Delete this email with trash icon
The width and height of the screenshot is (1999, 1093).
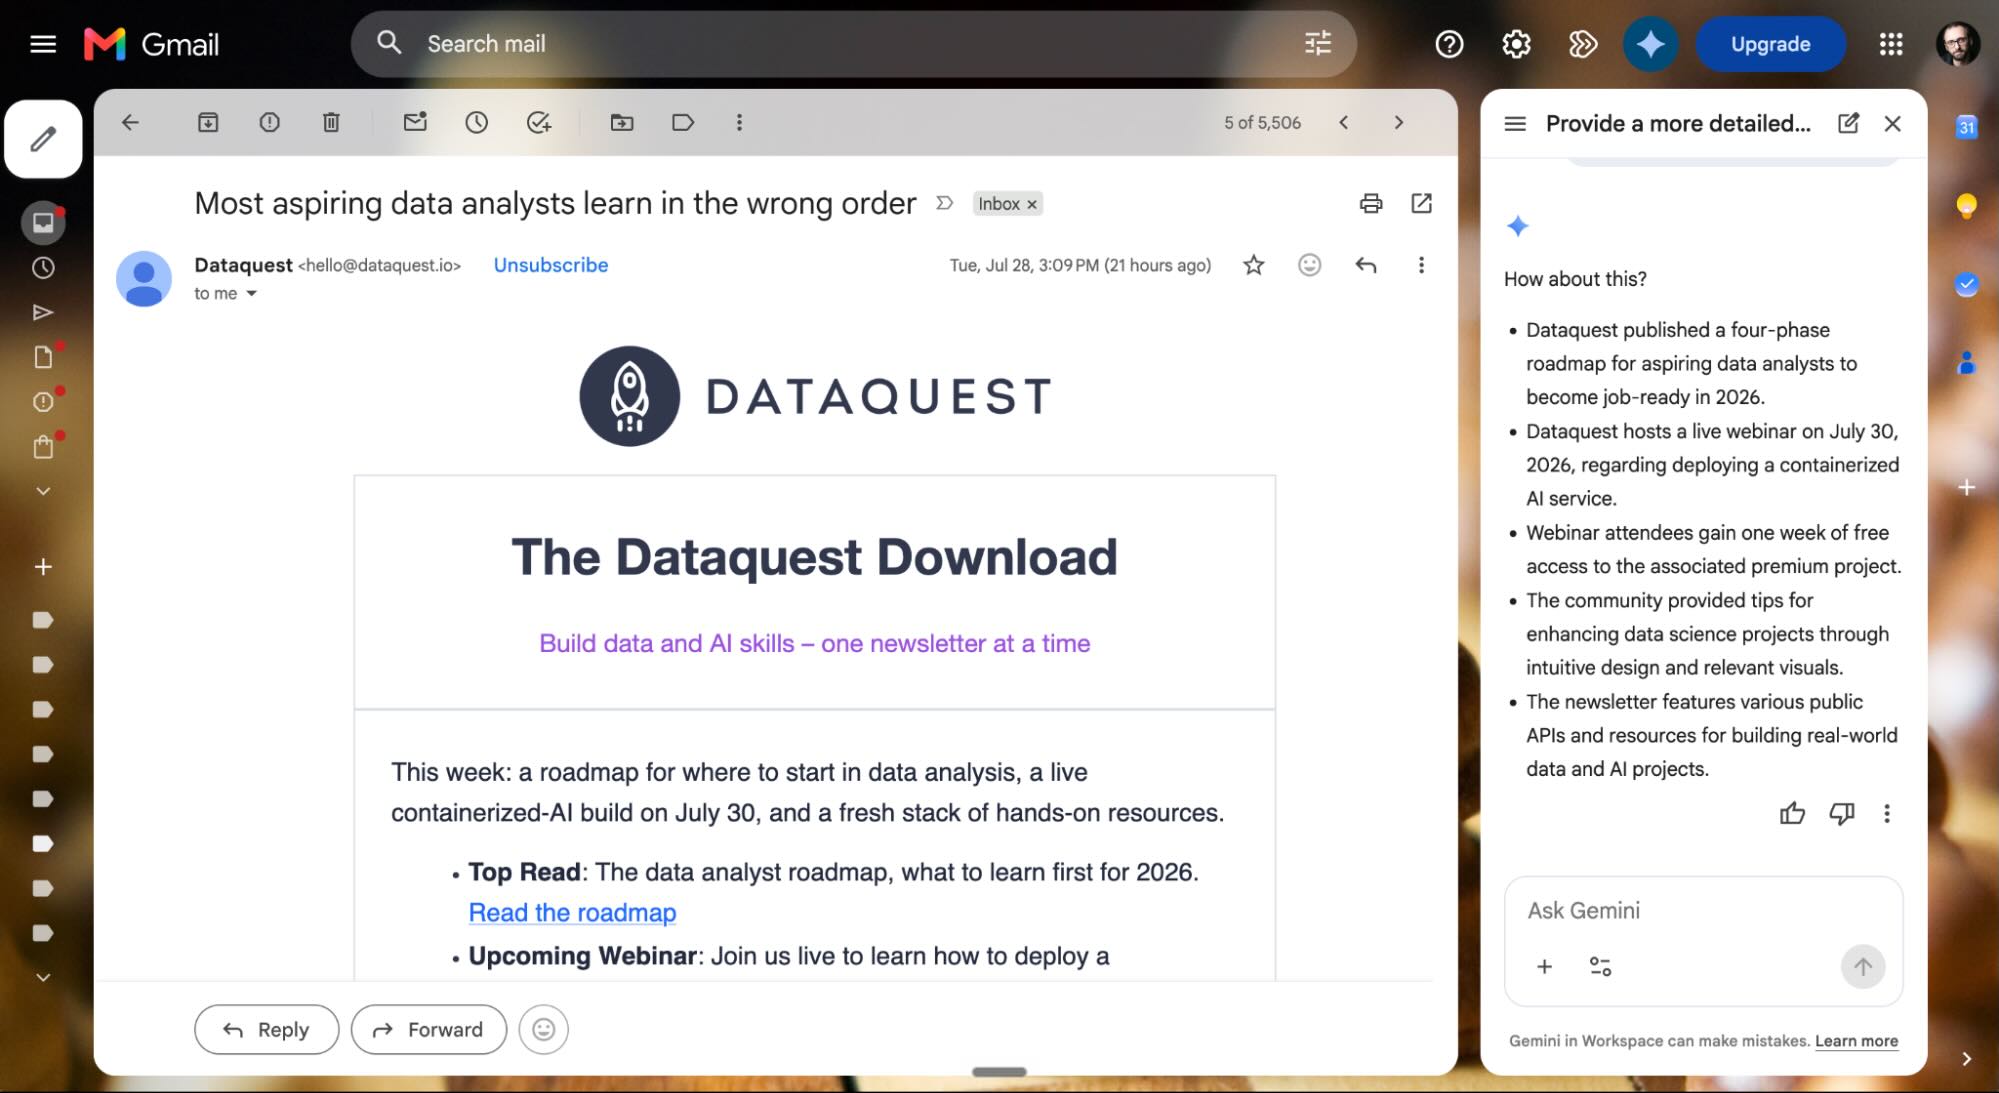tap(331, 123)
